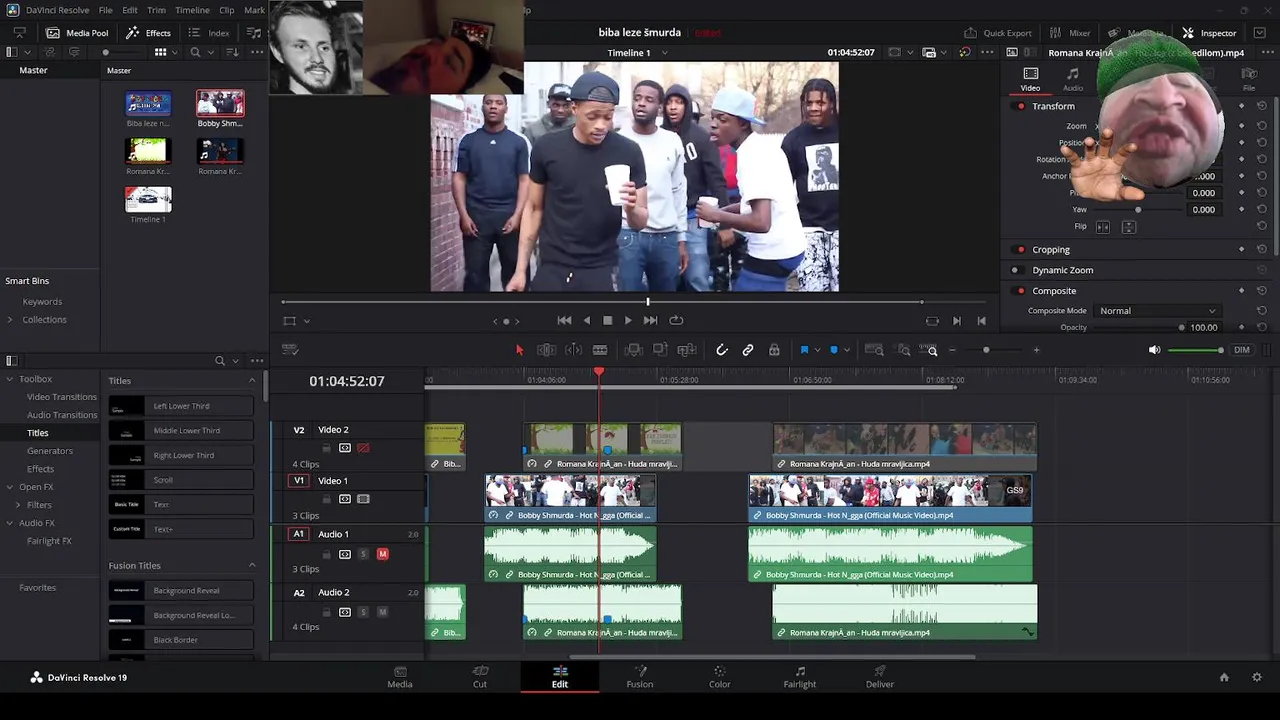Solo the Audio 2 track

pyautogui.click(x=363, y=612)
